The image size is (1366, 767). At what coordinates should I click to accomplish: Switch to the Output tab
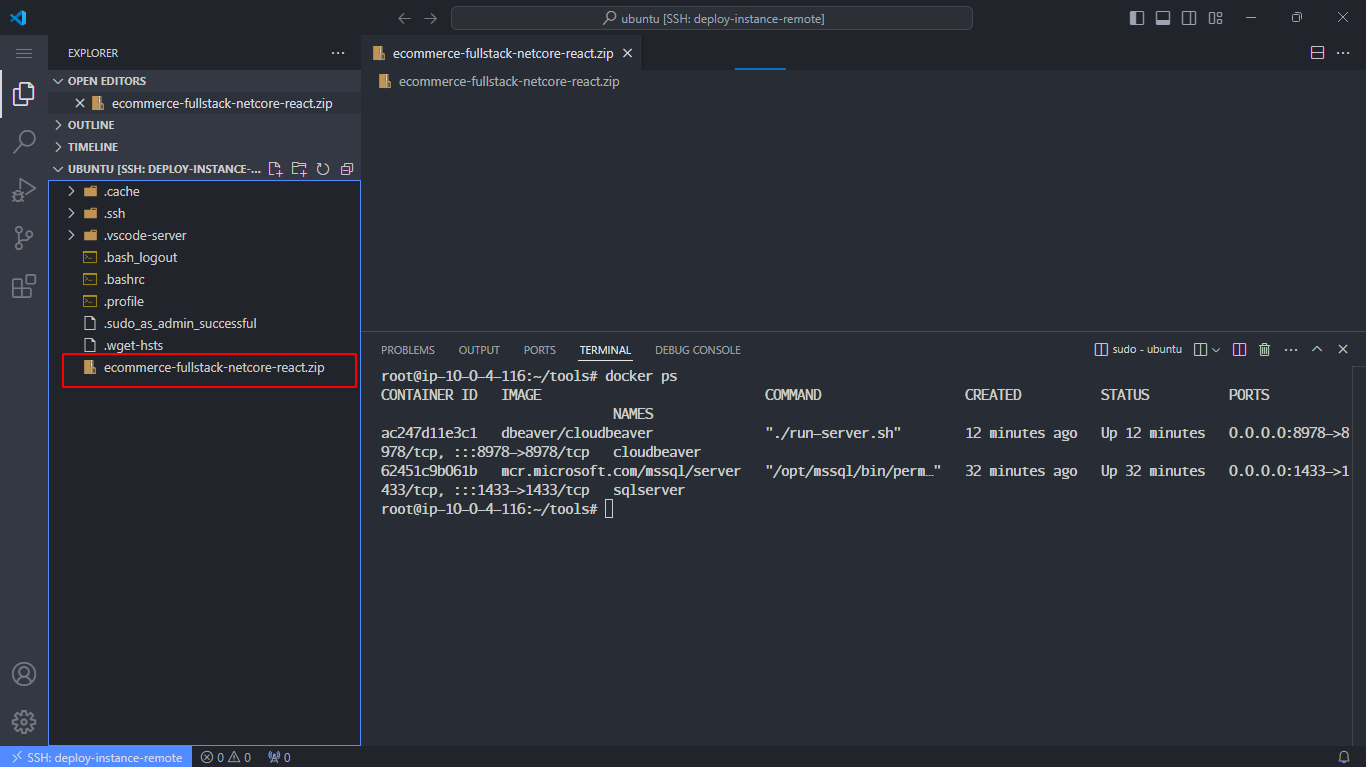pos(479,350)
